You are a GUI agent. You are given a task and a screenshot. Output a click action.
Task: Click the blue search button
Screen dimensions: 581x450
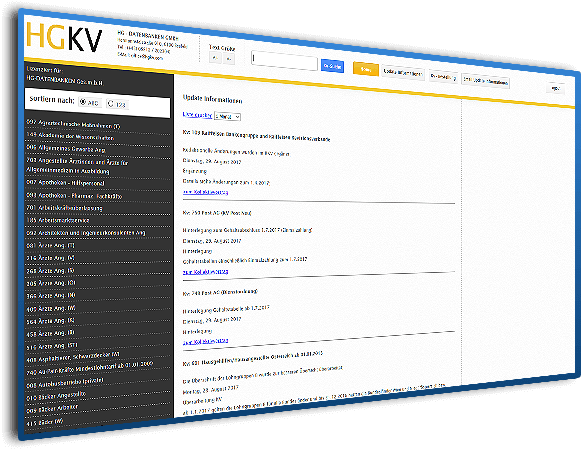point(332,66)
